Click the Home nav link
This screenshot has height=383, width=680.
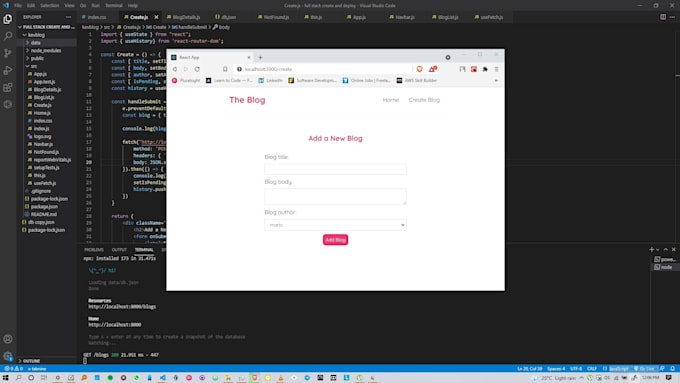pos(390,100)
